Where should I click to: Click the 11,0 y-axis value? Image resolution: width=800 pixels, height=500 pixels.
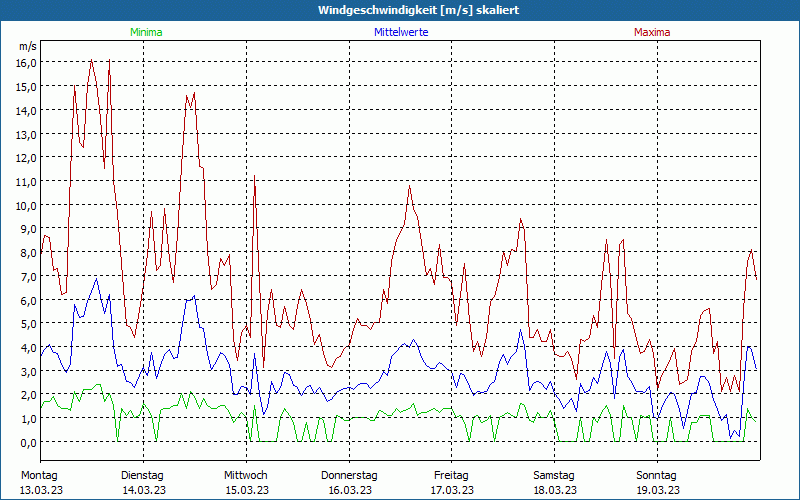28,182
